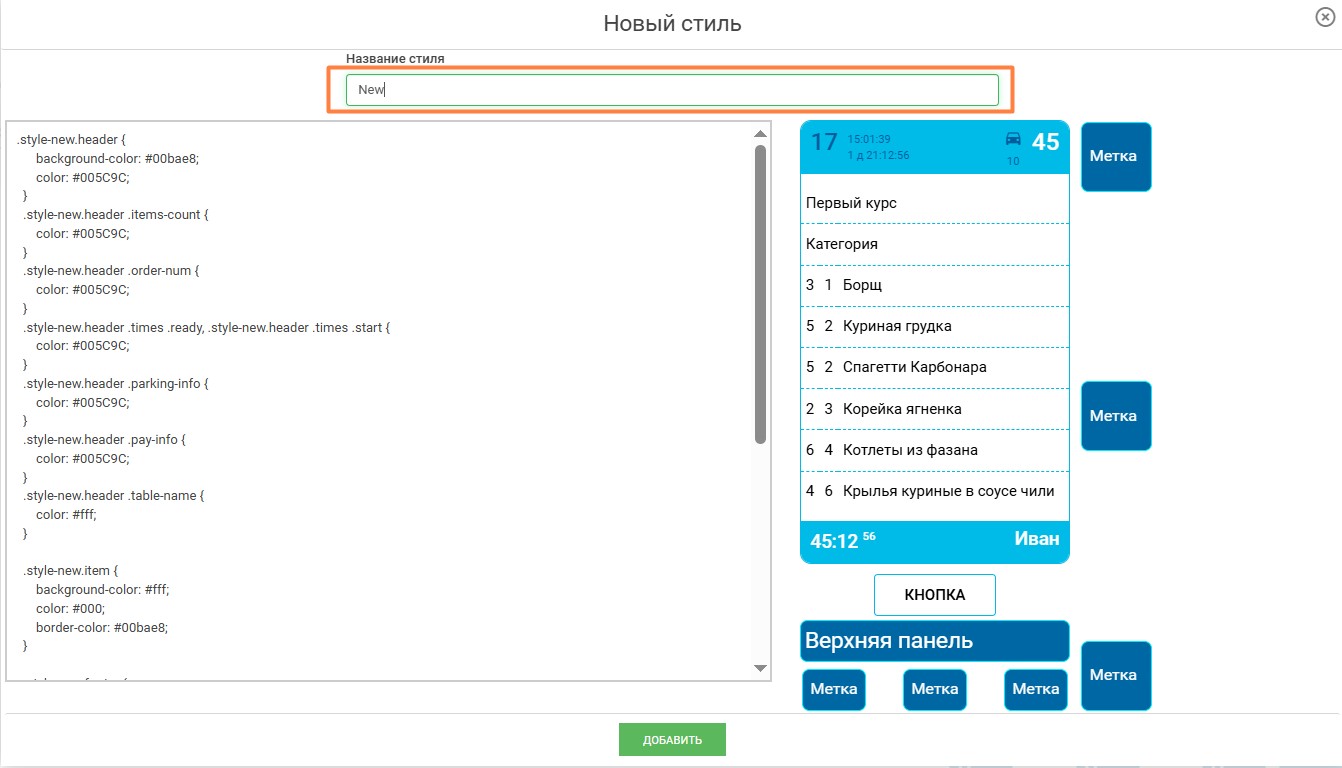Image resolution: width=1342 pixels, height=768 pixels.
Task: Close the new style dialog
Action: click(x=1325, y=17)
